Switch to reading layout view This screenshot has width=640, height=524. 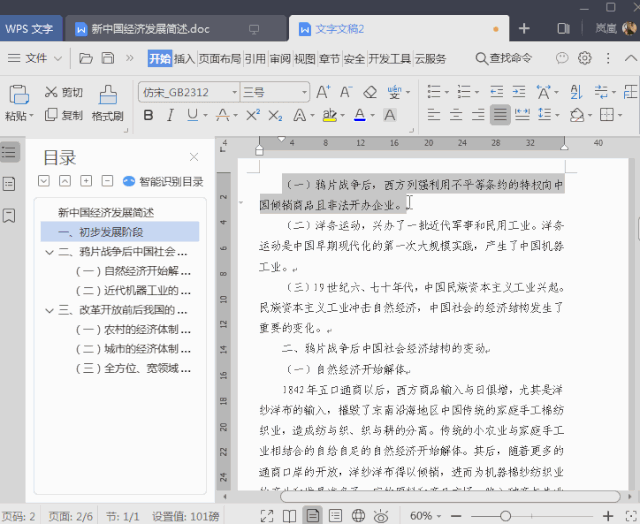pos(290,516)
